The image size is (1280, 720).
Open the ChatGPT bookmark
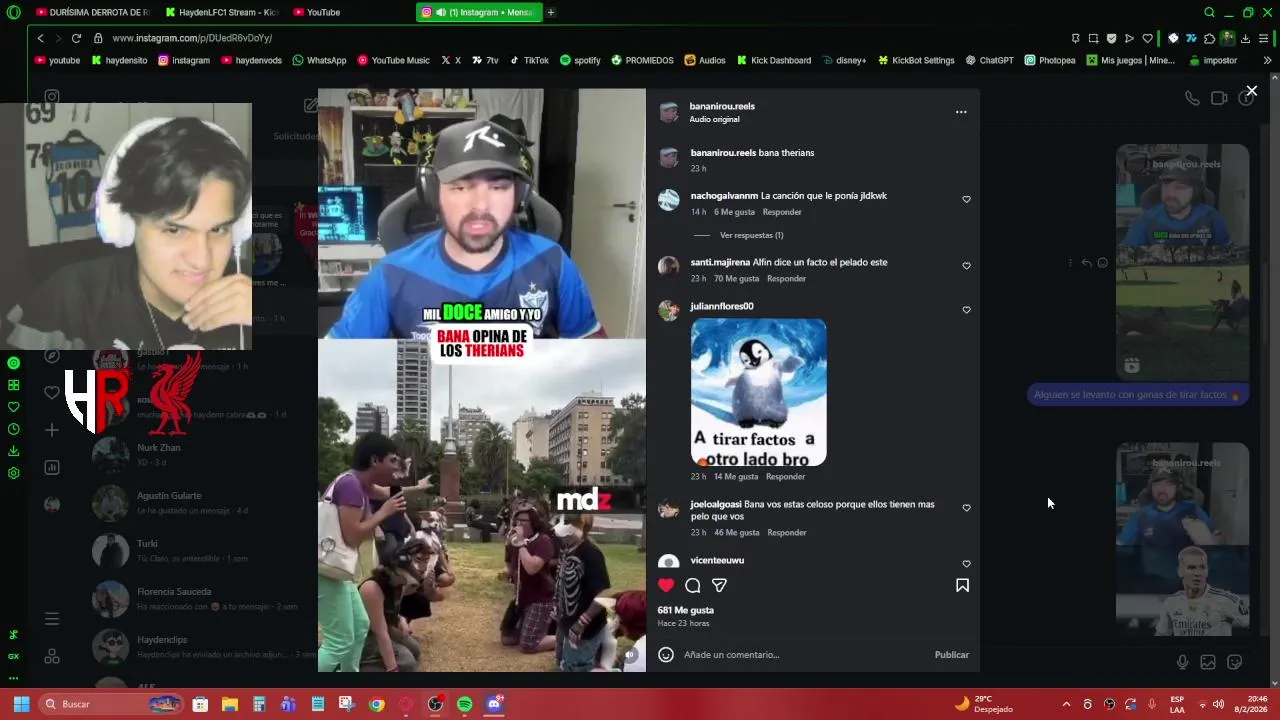989,60
